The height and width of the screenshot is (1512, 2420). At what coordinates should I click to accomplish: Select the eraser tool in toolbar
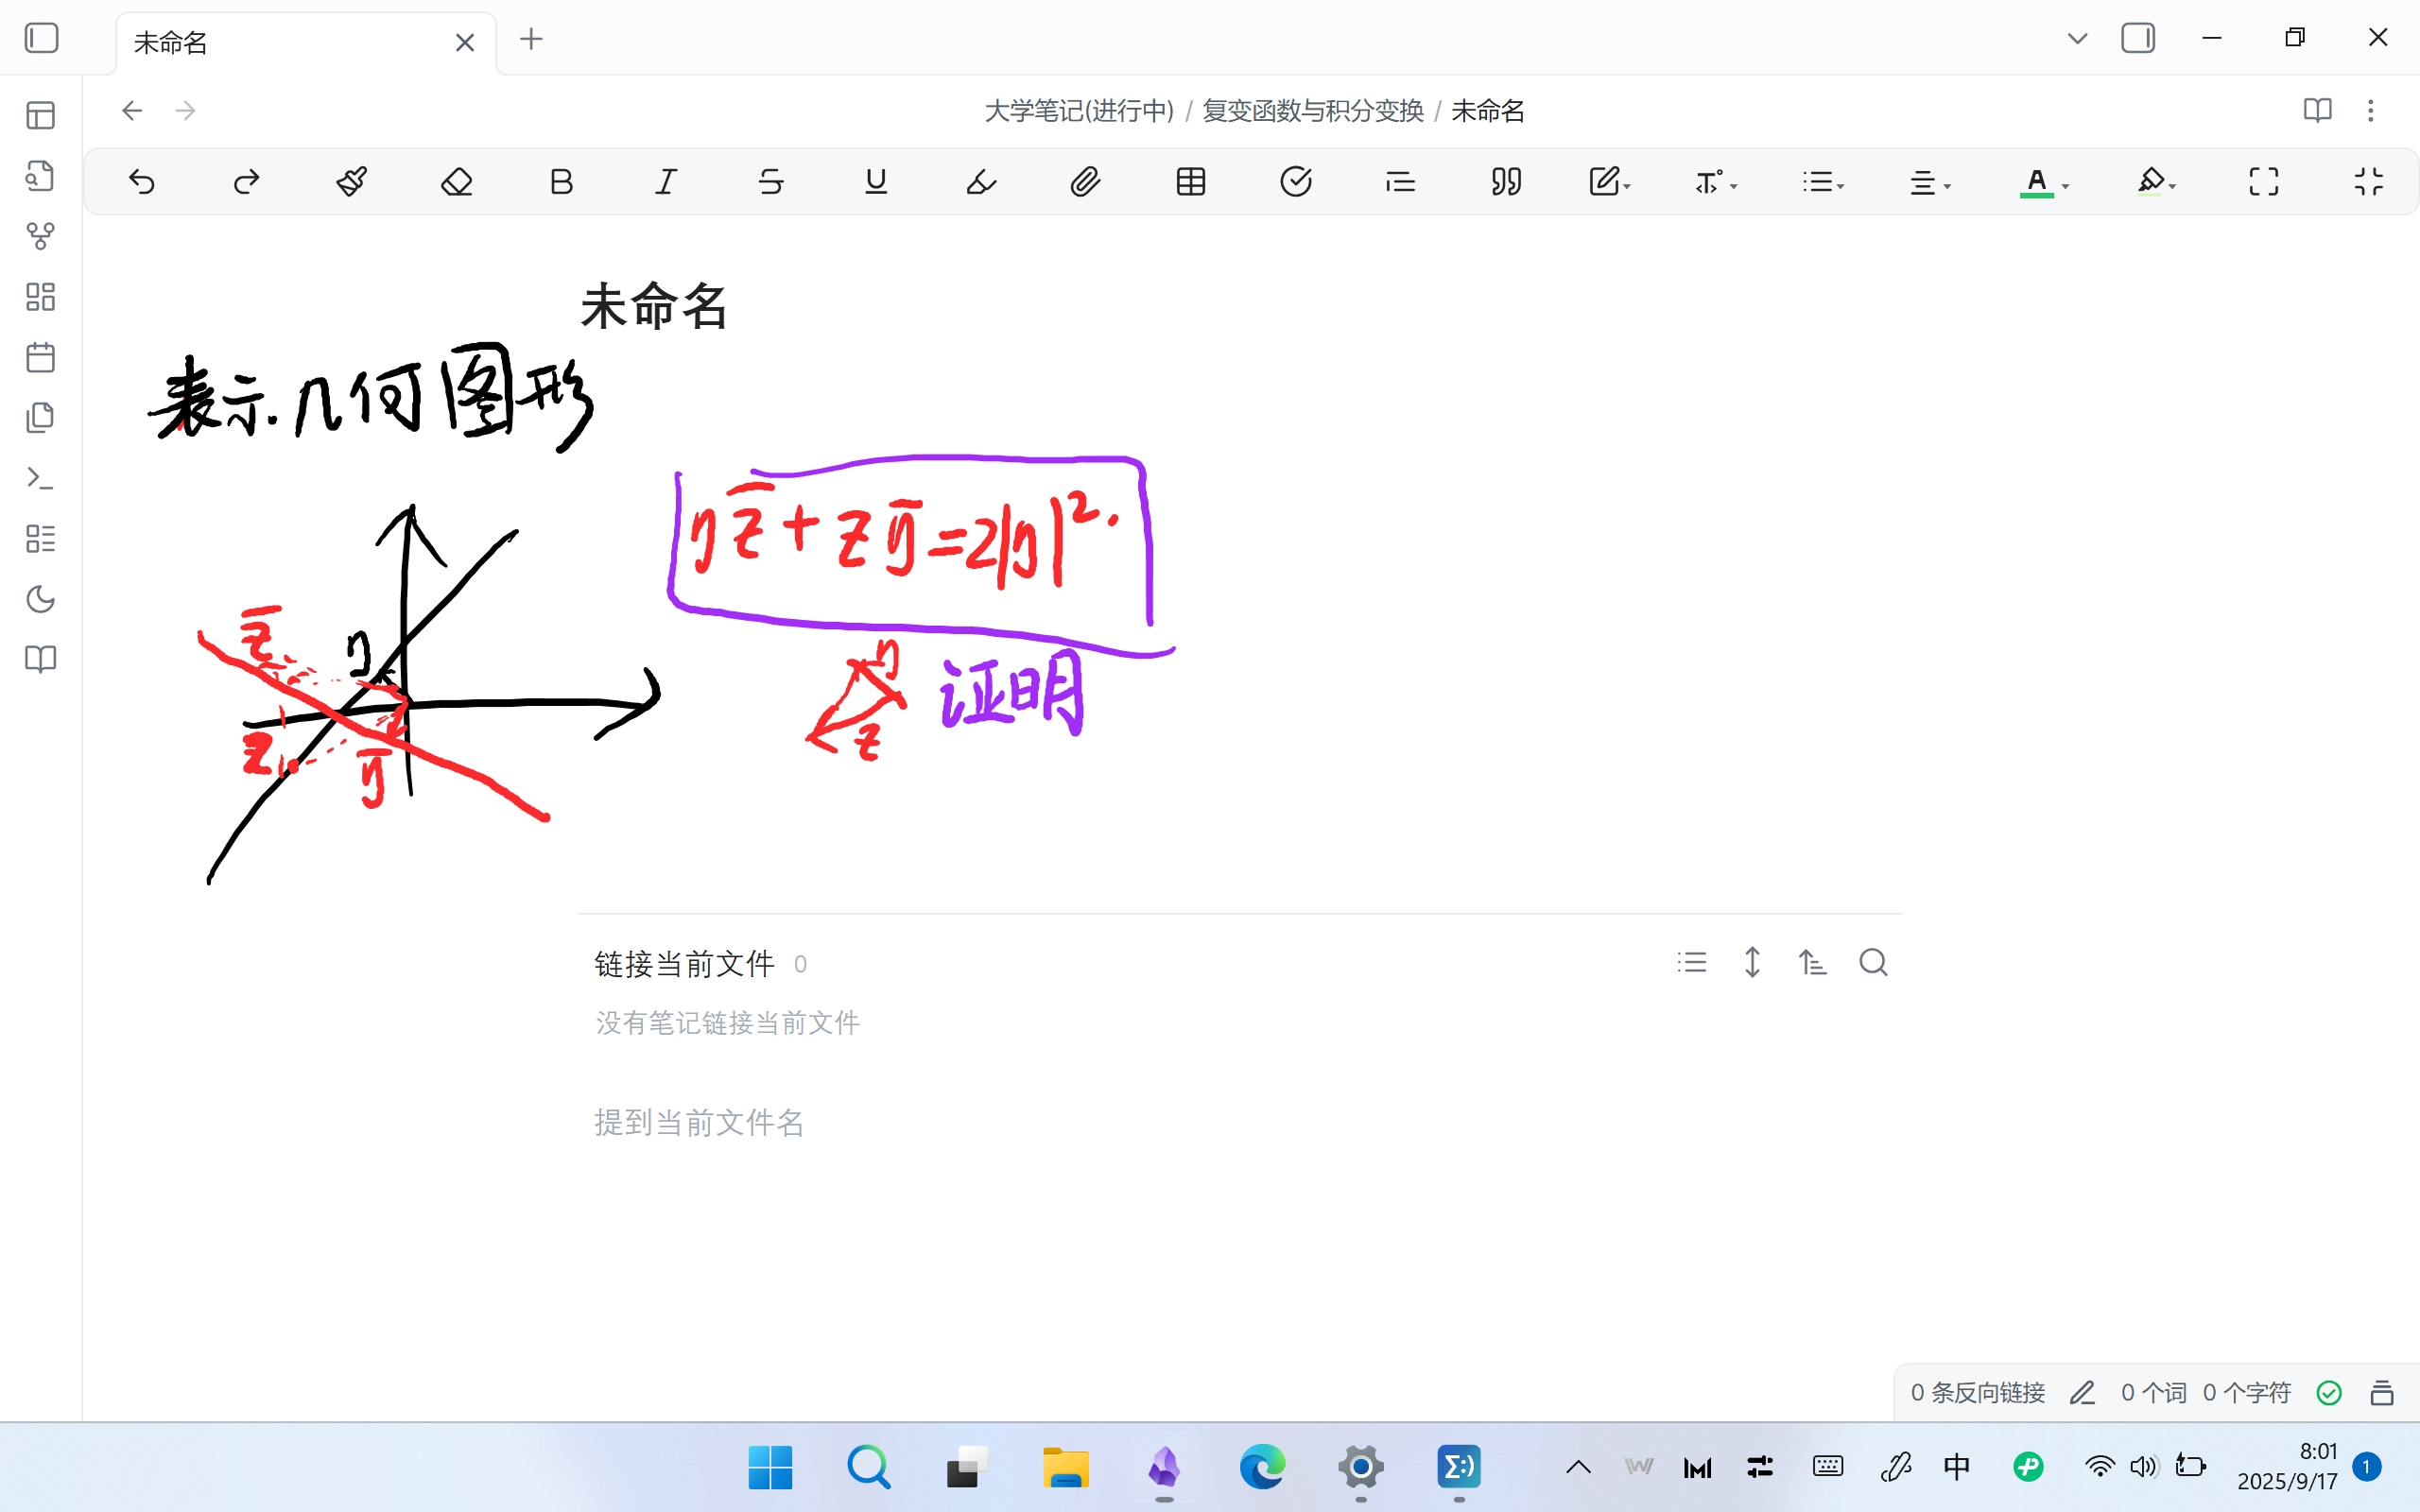[456, 182]
